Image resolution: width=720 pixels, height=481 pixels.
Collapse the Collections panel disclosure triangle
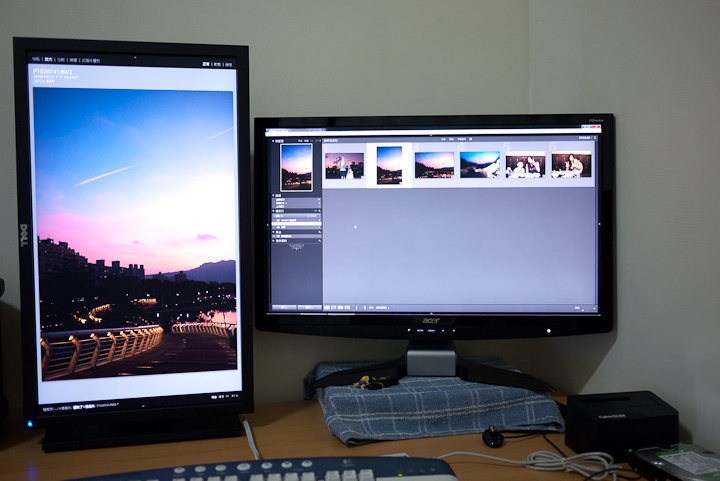[x=273, y=232]
